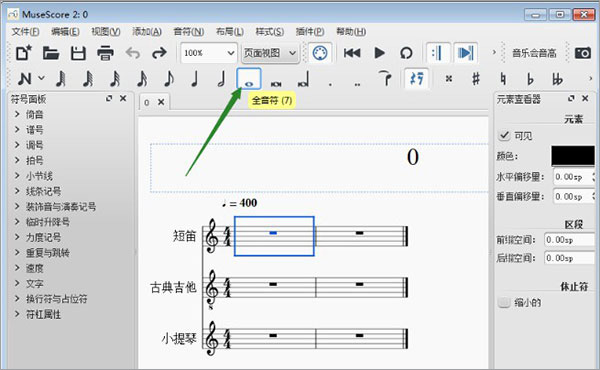
Task: Expand 调号 palette
Action: pyautogui.click(x=17, y=145)
